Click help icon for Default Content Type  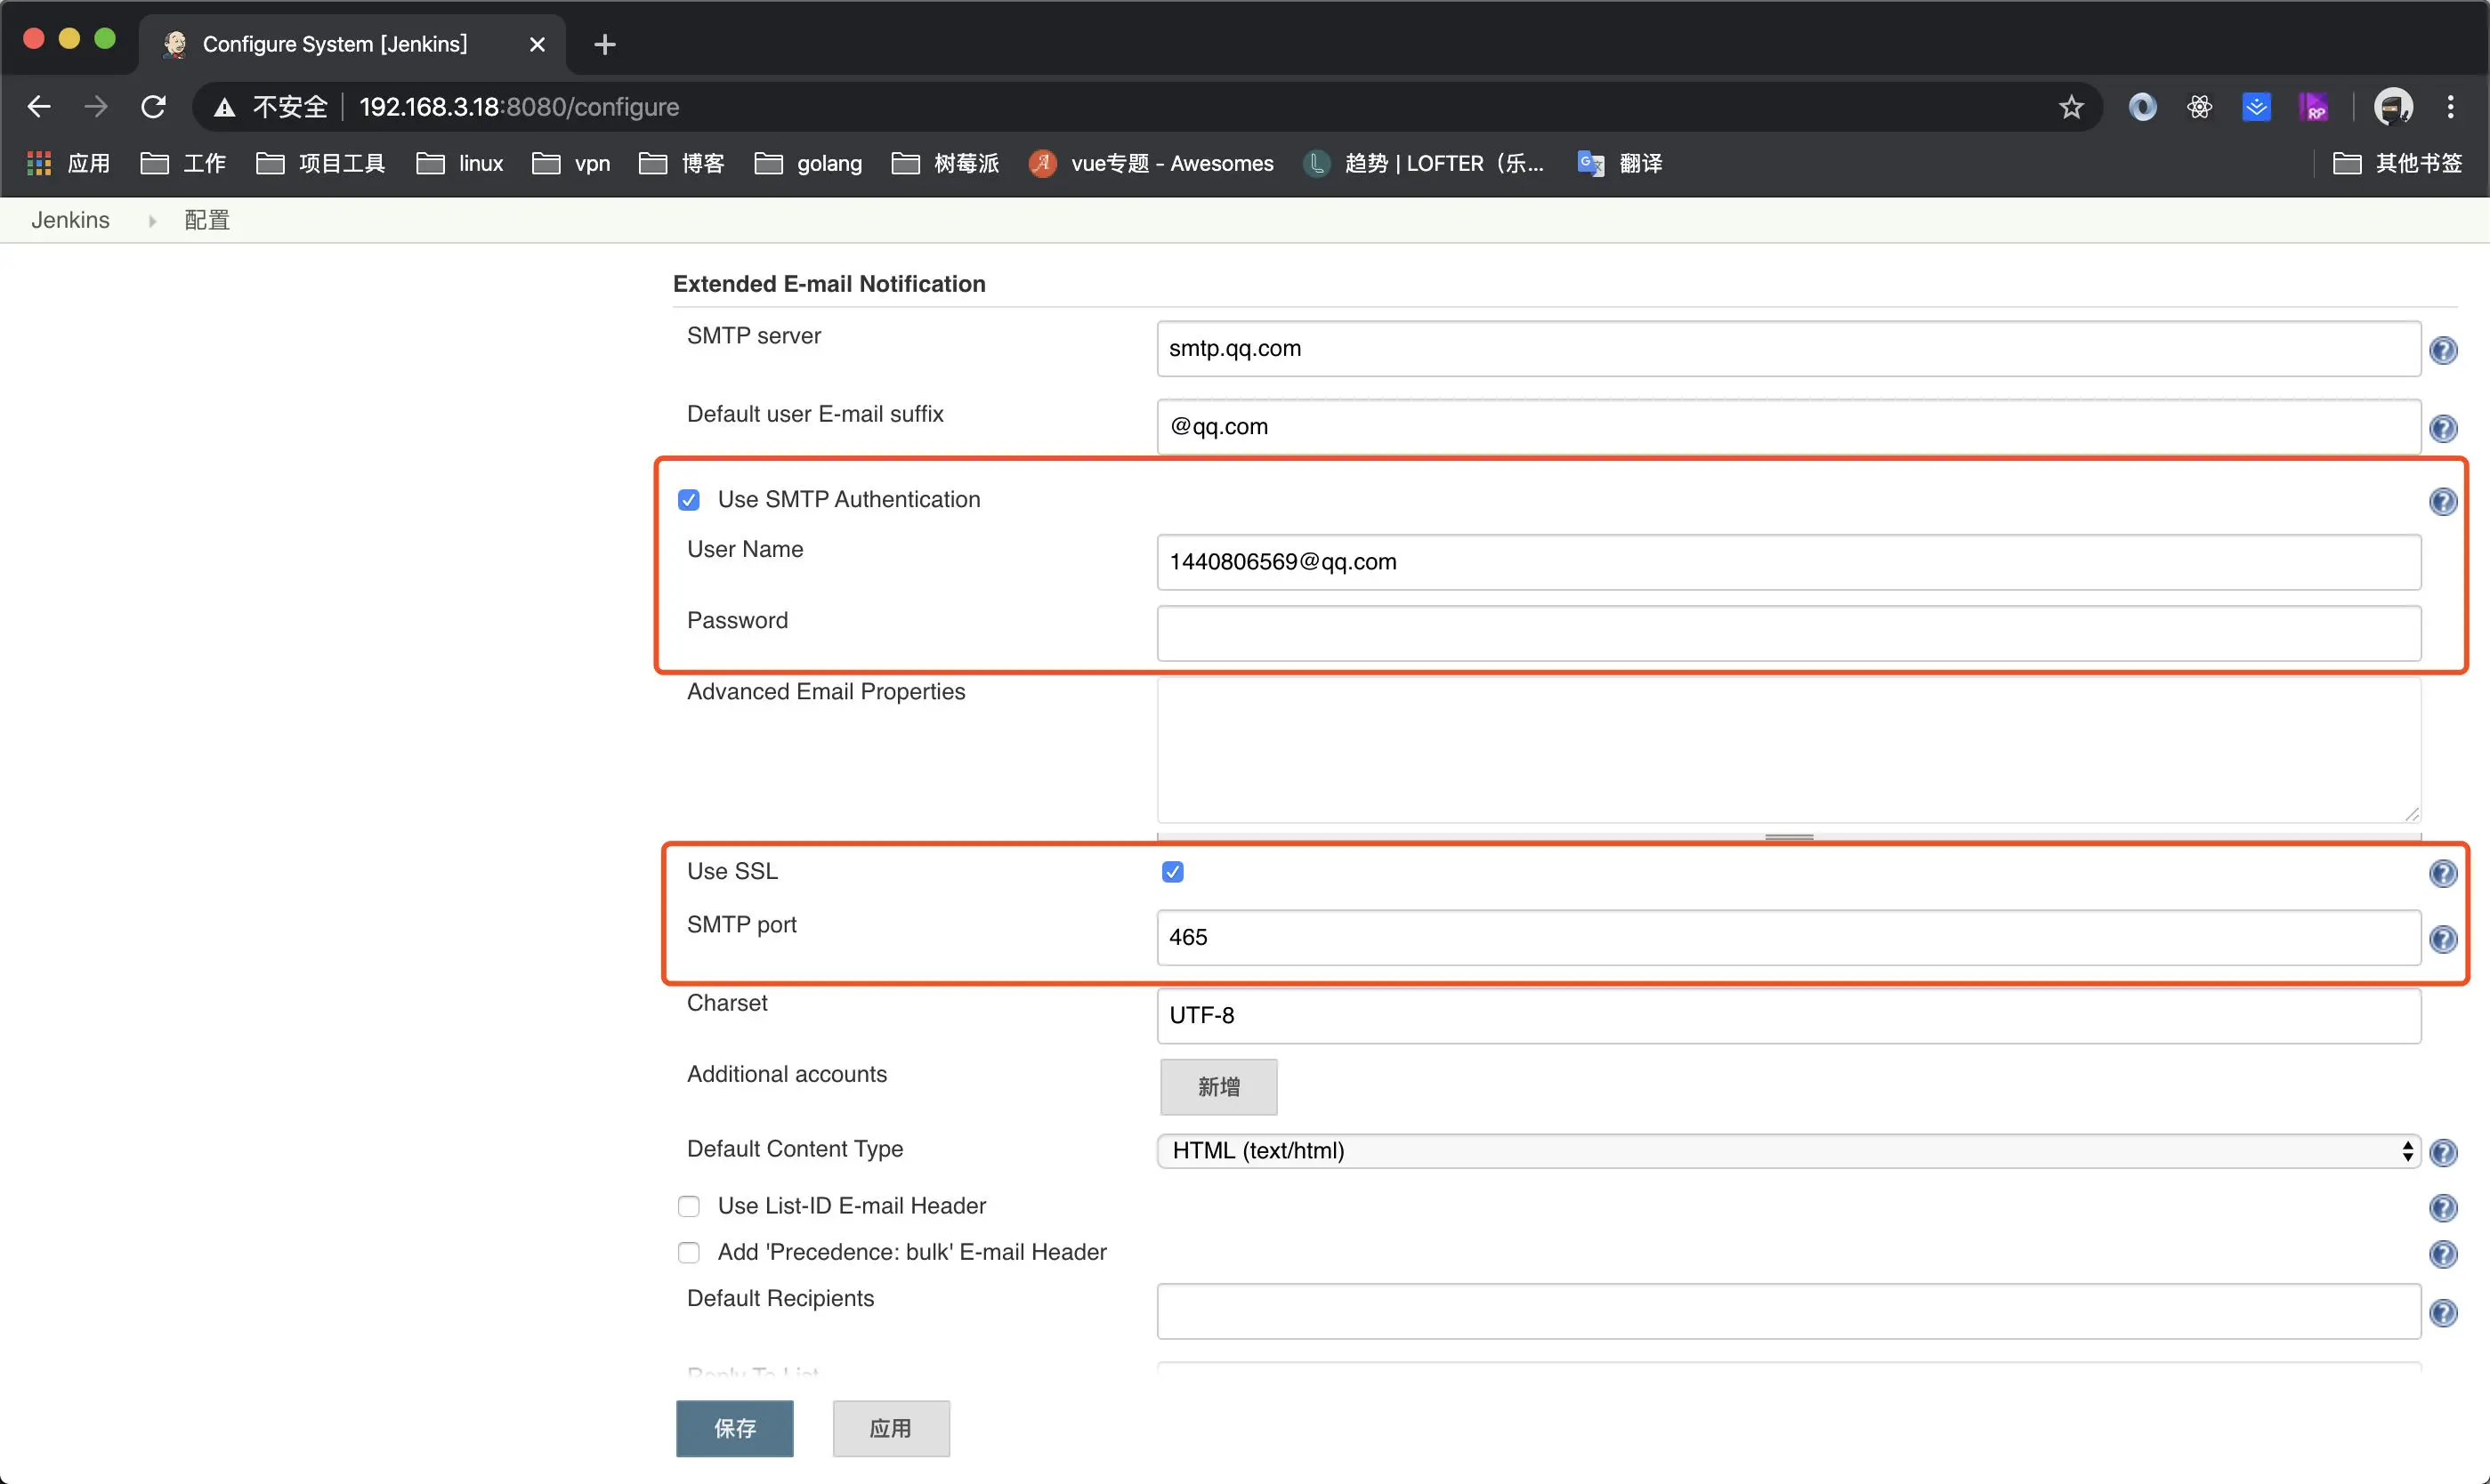coord(2442,1152)
